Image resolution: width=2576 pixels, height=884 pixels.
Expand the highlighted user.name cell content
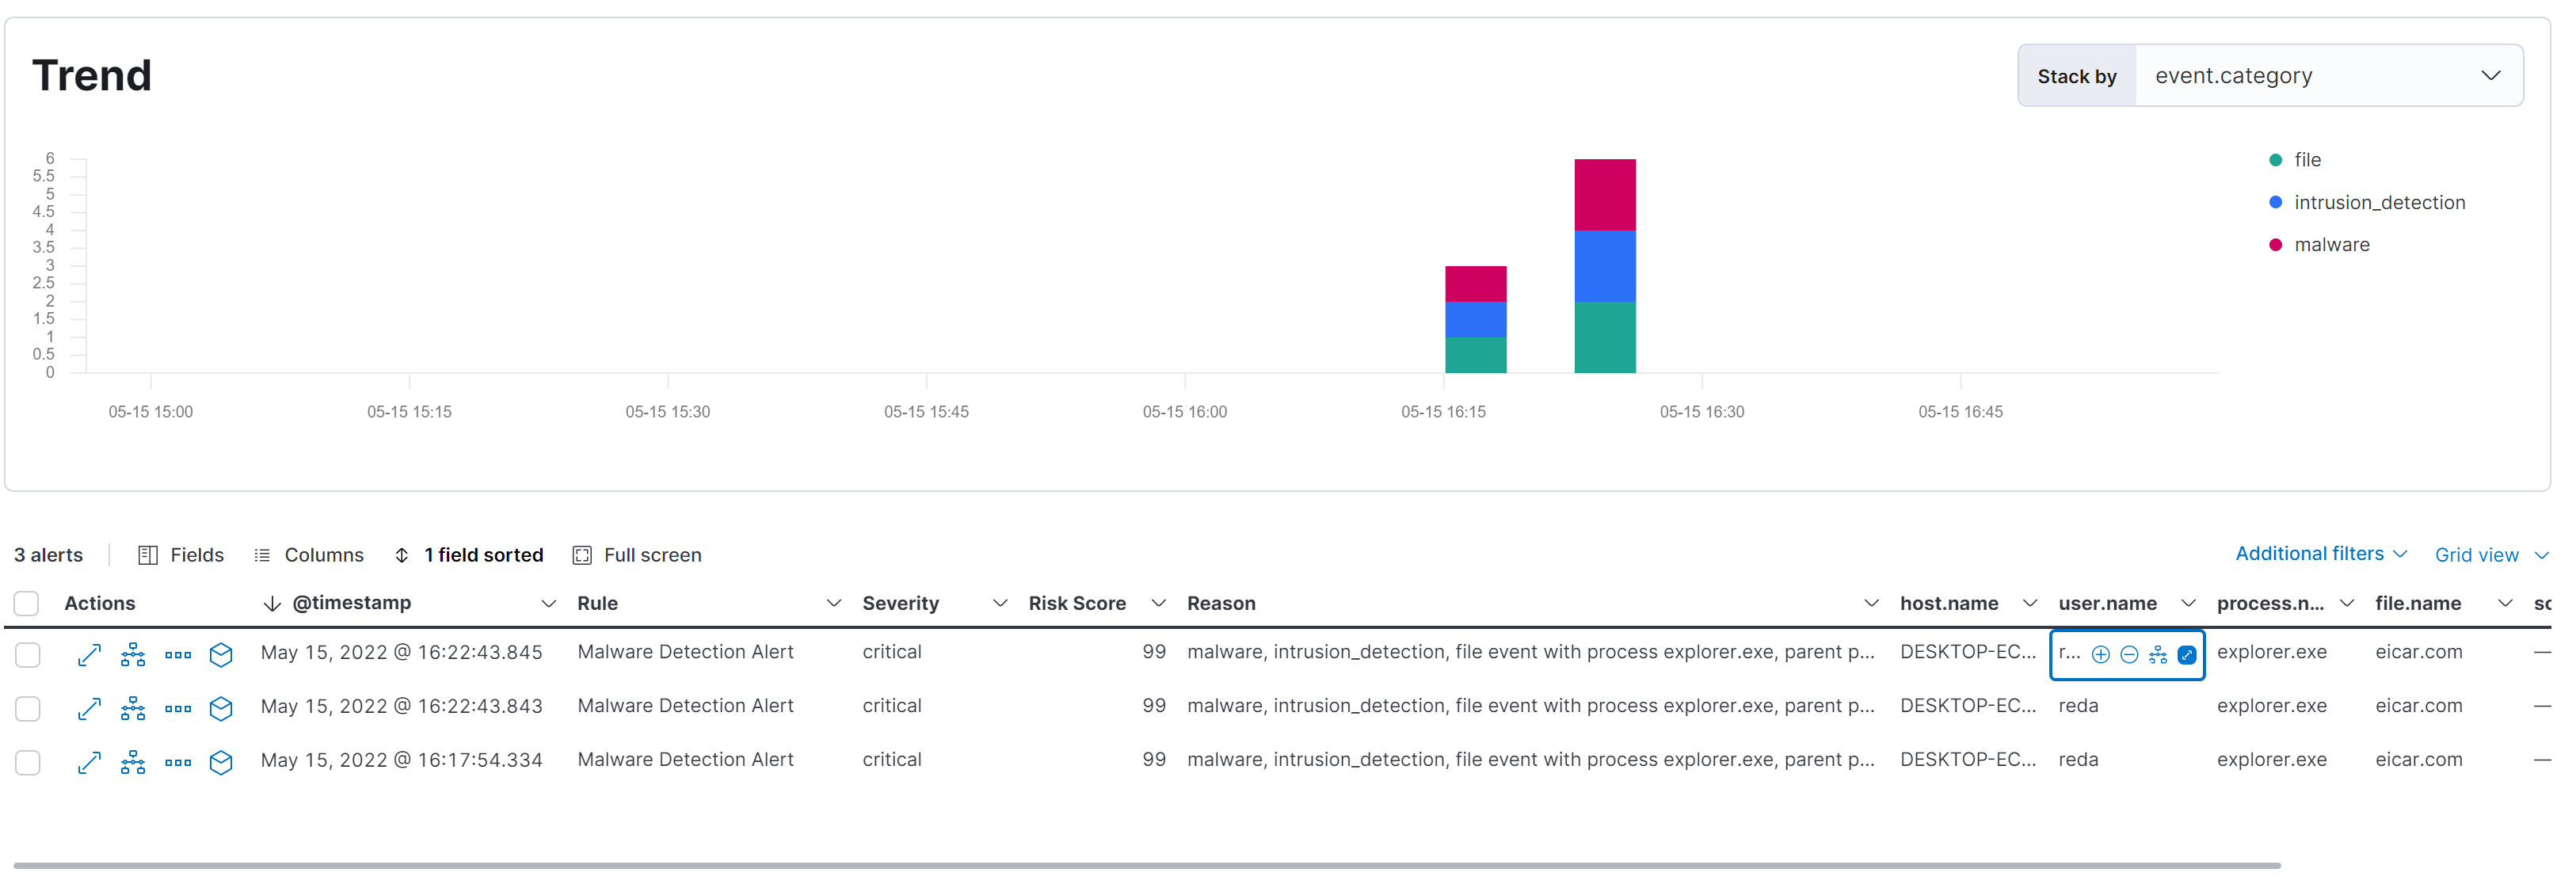pyautogui.click(x=2187, y=655)
